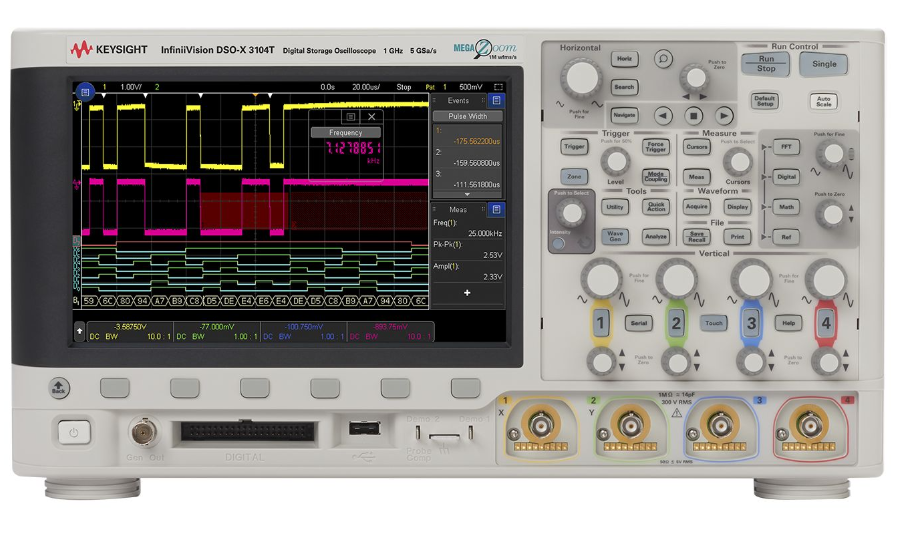
Task: Toggle channel 2 green key
Action: tap(676, 323)
